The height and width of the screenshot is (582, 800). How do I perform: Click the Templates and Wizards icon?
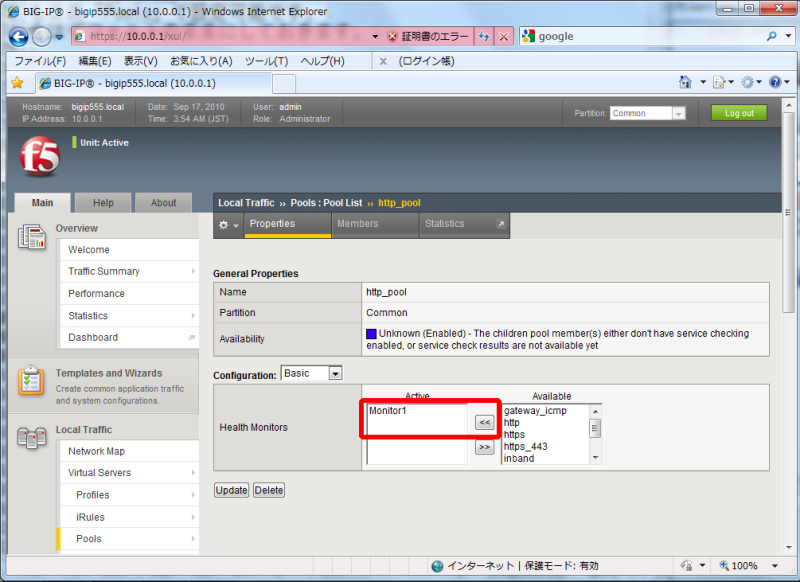[32, 381]
